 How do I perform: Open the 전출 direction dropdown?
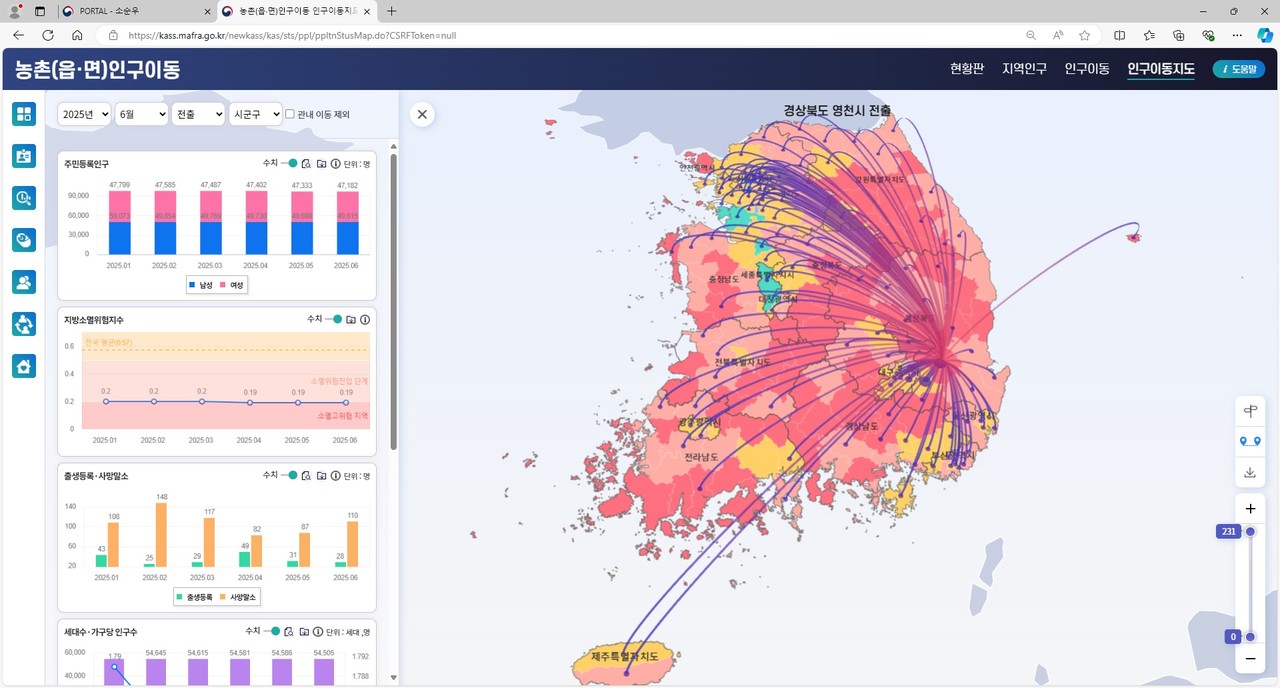click(198, 114)
